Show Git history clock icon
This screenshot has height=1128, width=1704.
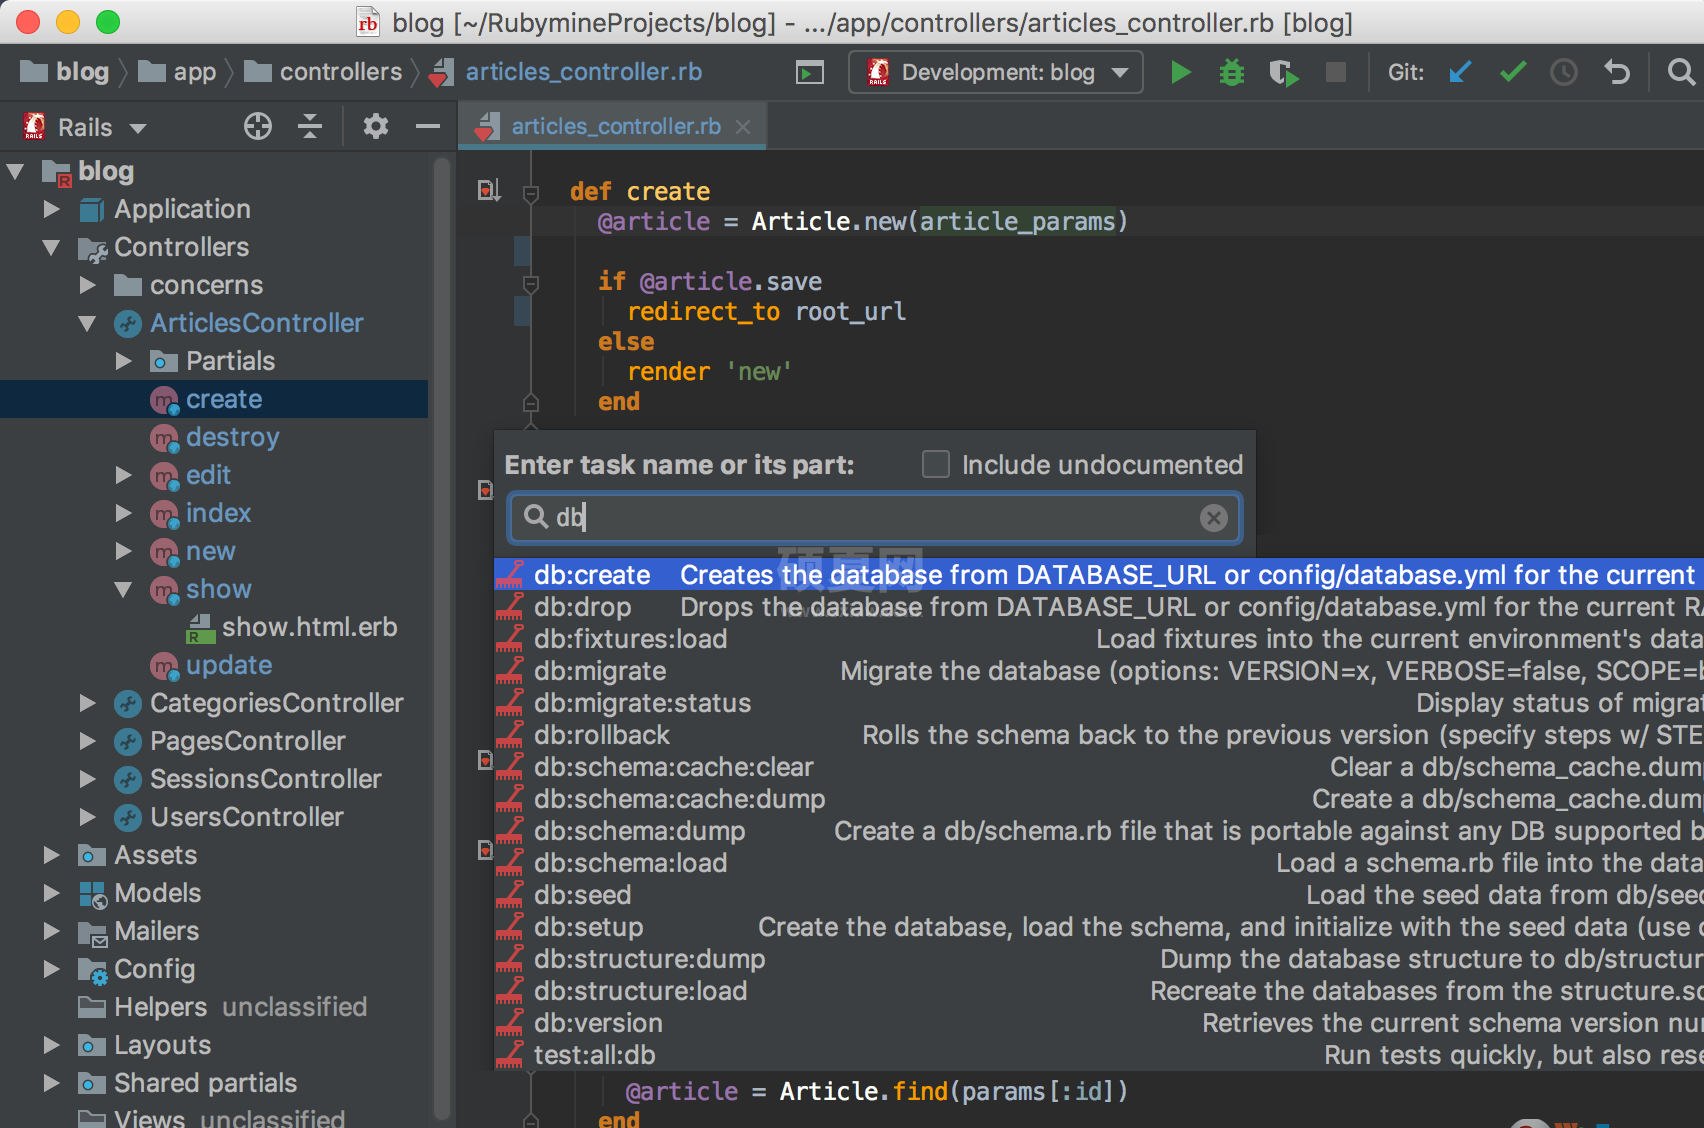[1564, 72]
